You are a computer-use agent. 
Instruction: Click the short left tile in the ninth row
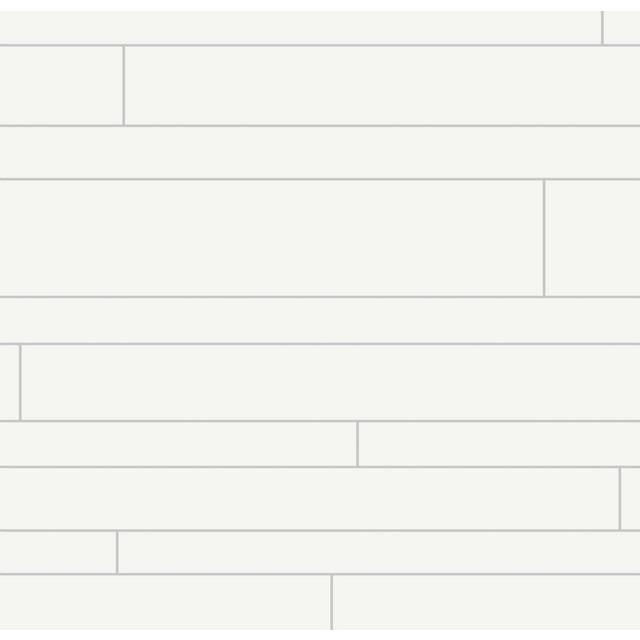click(x=58, y=552)
